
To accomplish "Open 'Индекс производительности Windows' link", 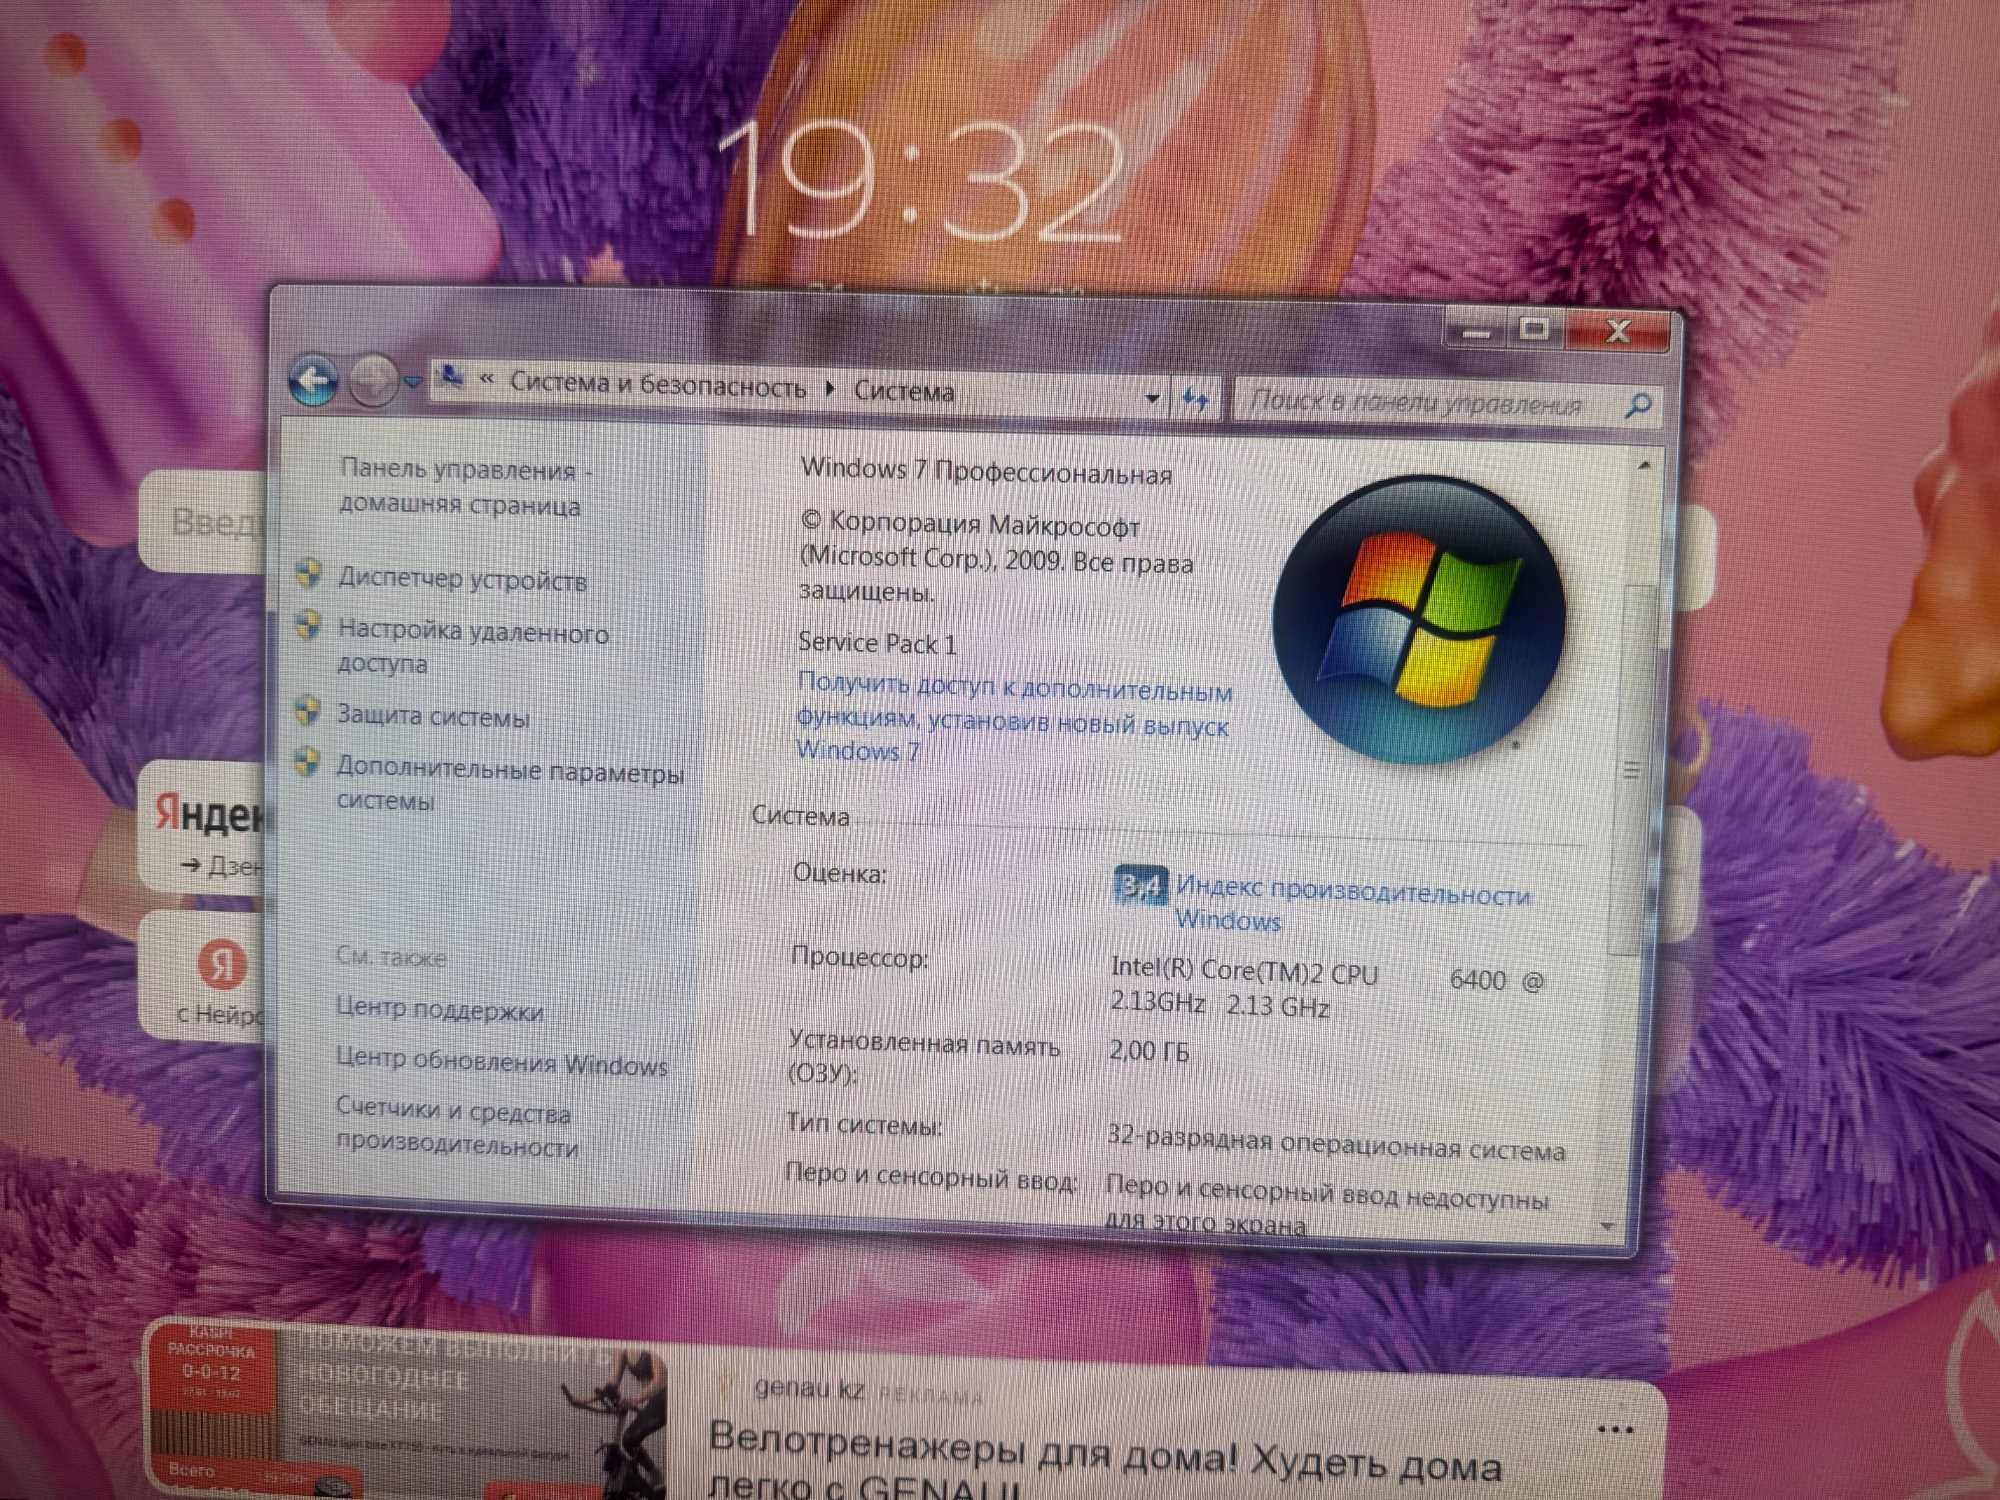I will click(x=1352, y=904).
